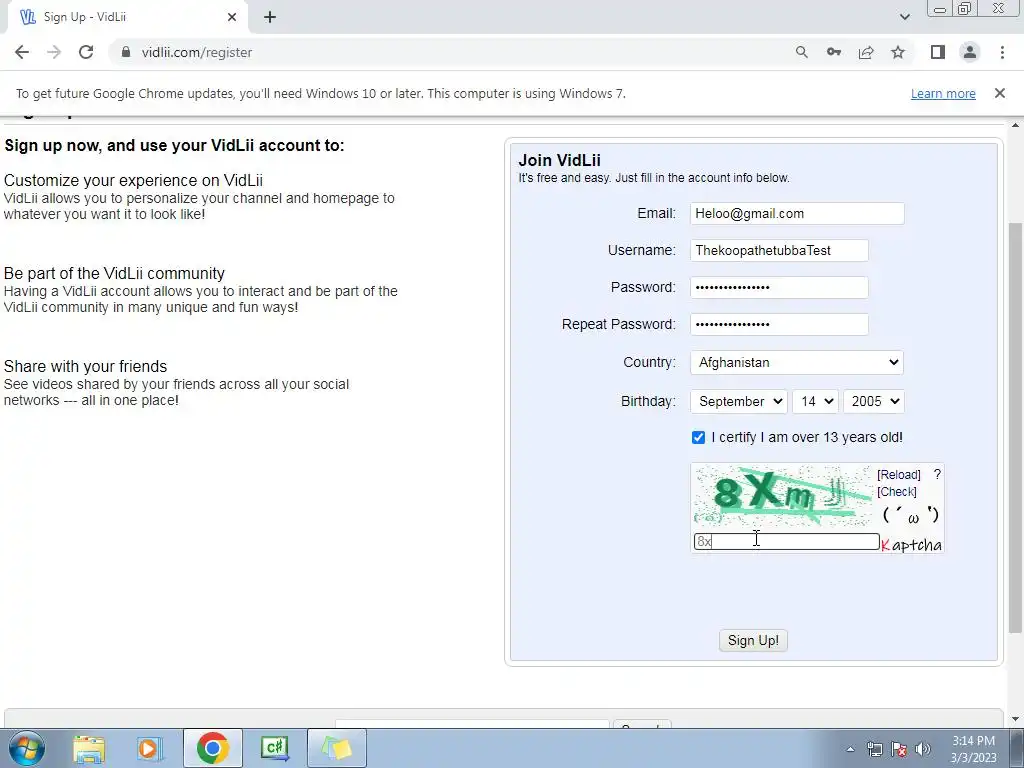This screenshot has height=768, width=1024.
Task: Open the address bar zoom search icon
Action: tap(801, 52)
